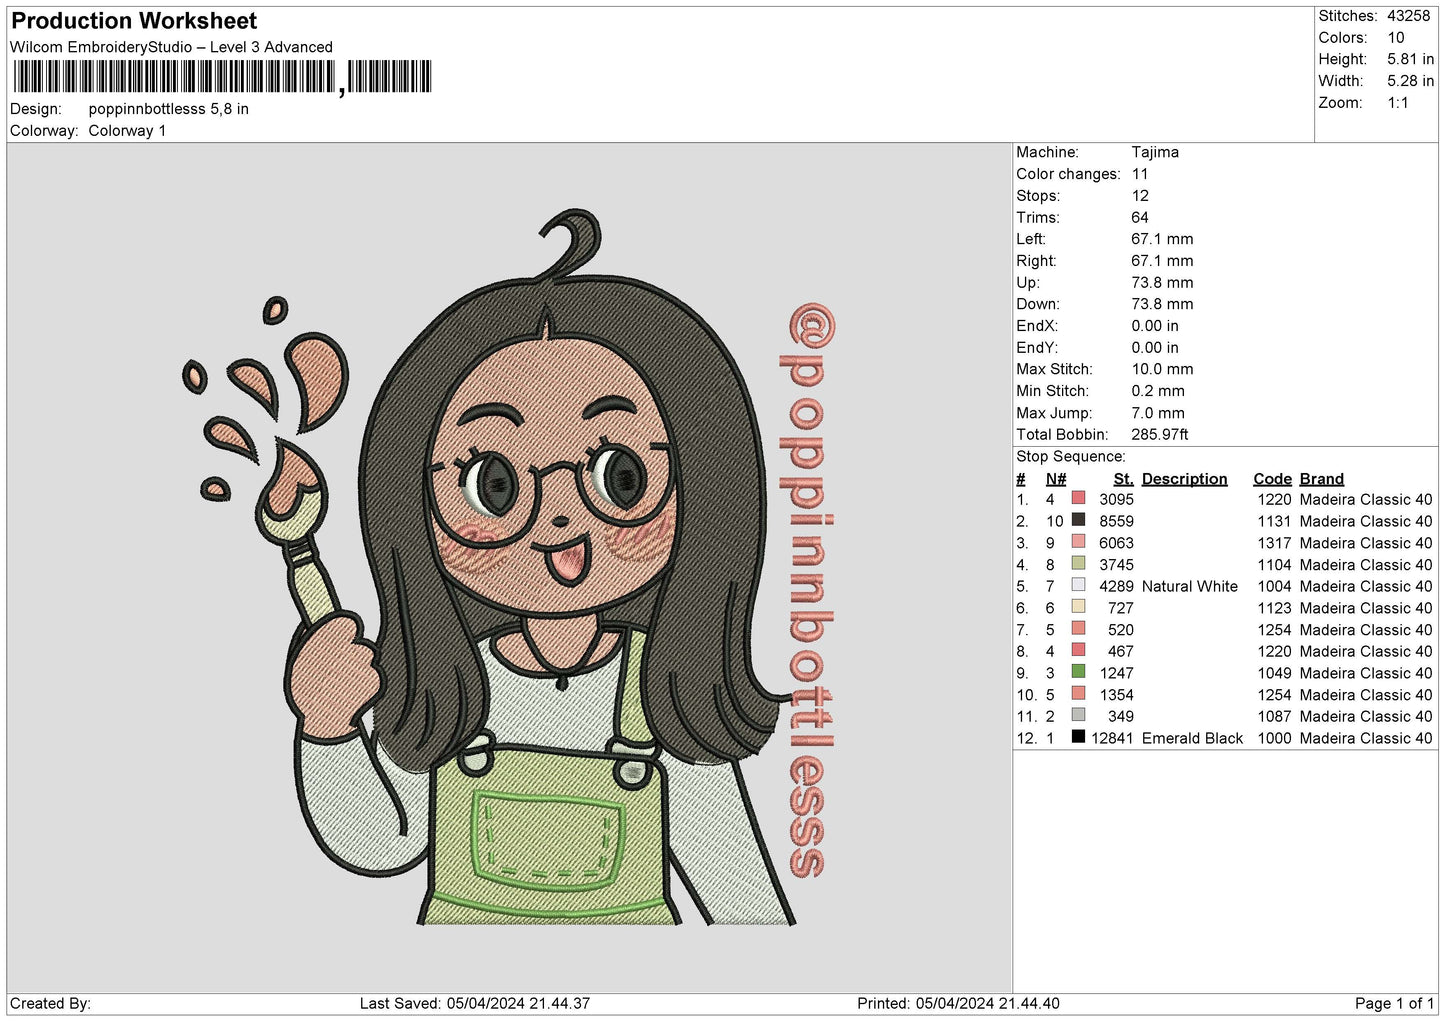Click code '1131' in stop sequence
The image size is (1445, 1021).
[x=1274, y=521]
